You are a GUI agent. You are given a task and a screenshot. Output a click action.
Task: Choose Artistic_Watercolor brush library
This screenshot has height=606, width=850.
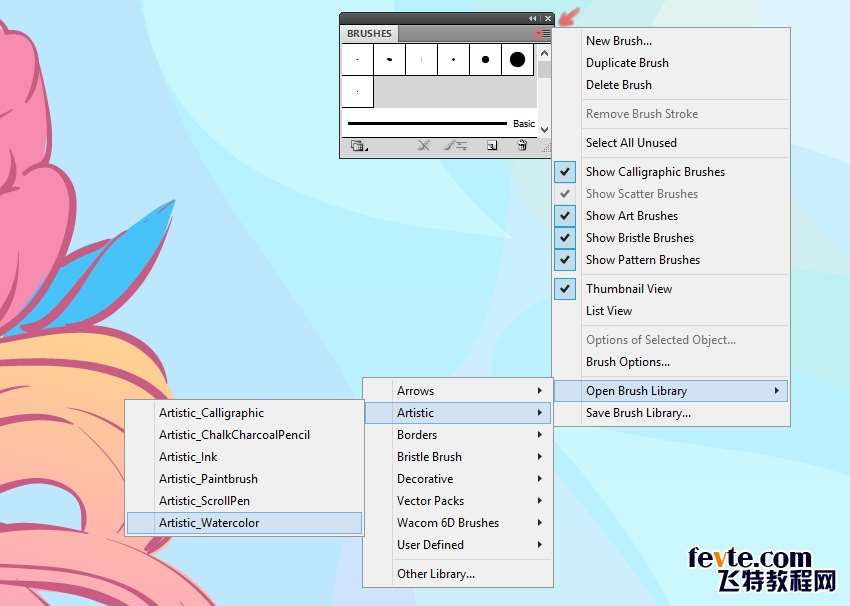pos(244,523)
